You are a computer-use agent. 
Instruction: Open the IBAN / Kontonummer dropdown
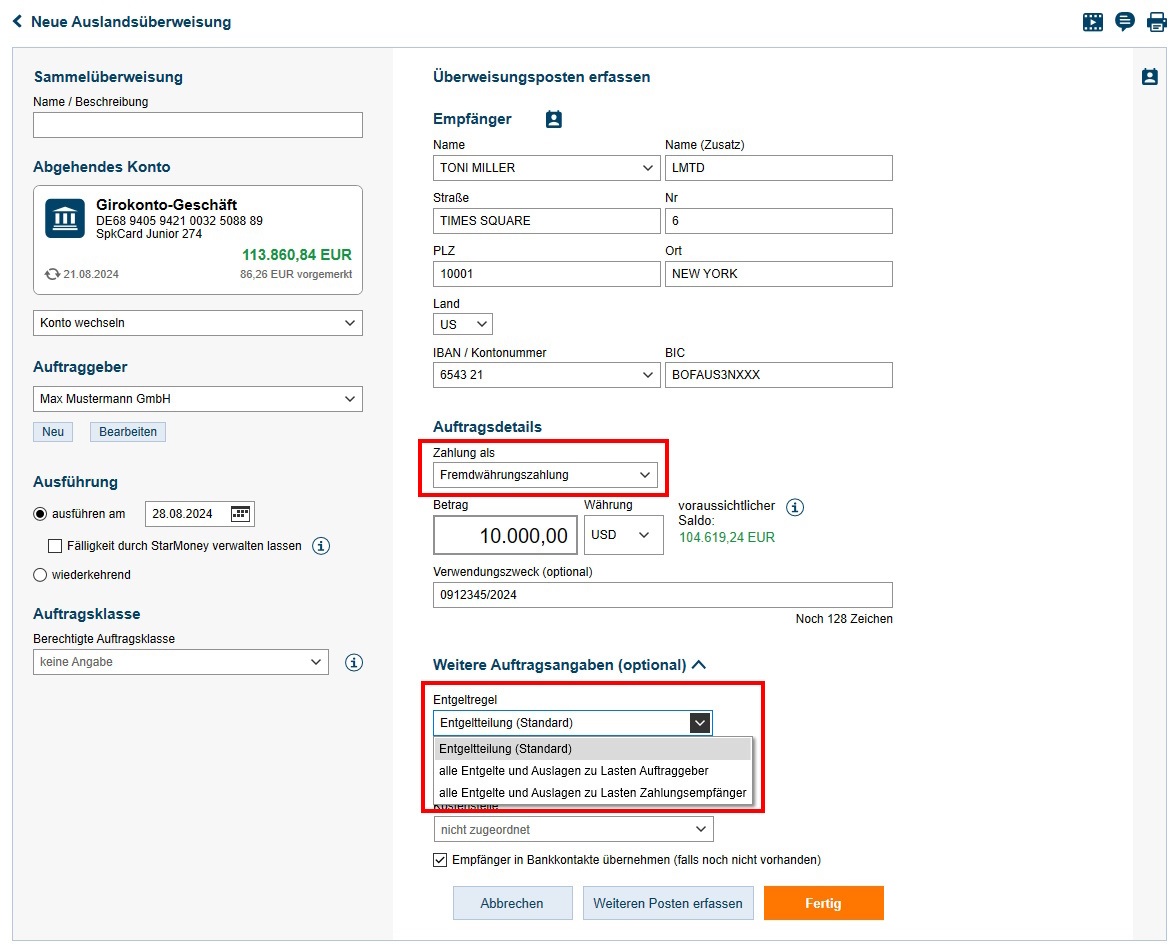pos(547,375)
